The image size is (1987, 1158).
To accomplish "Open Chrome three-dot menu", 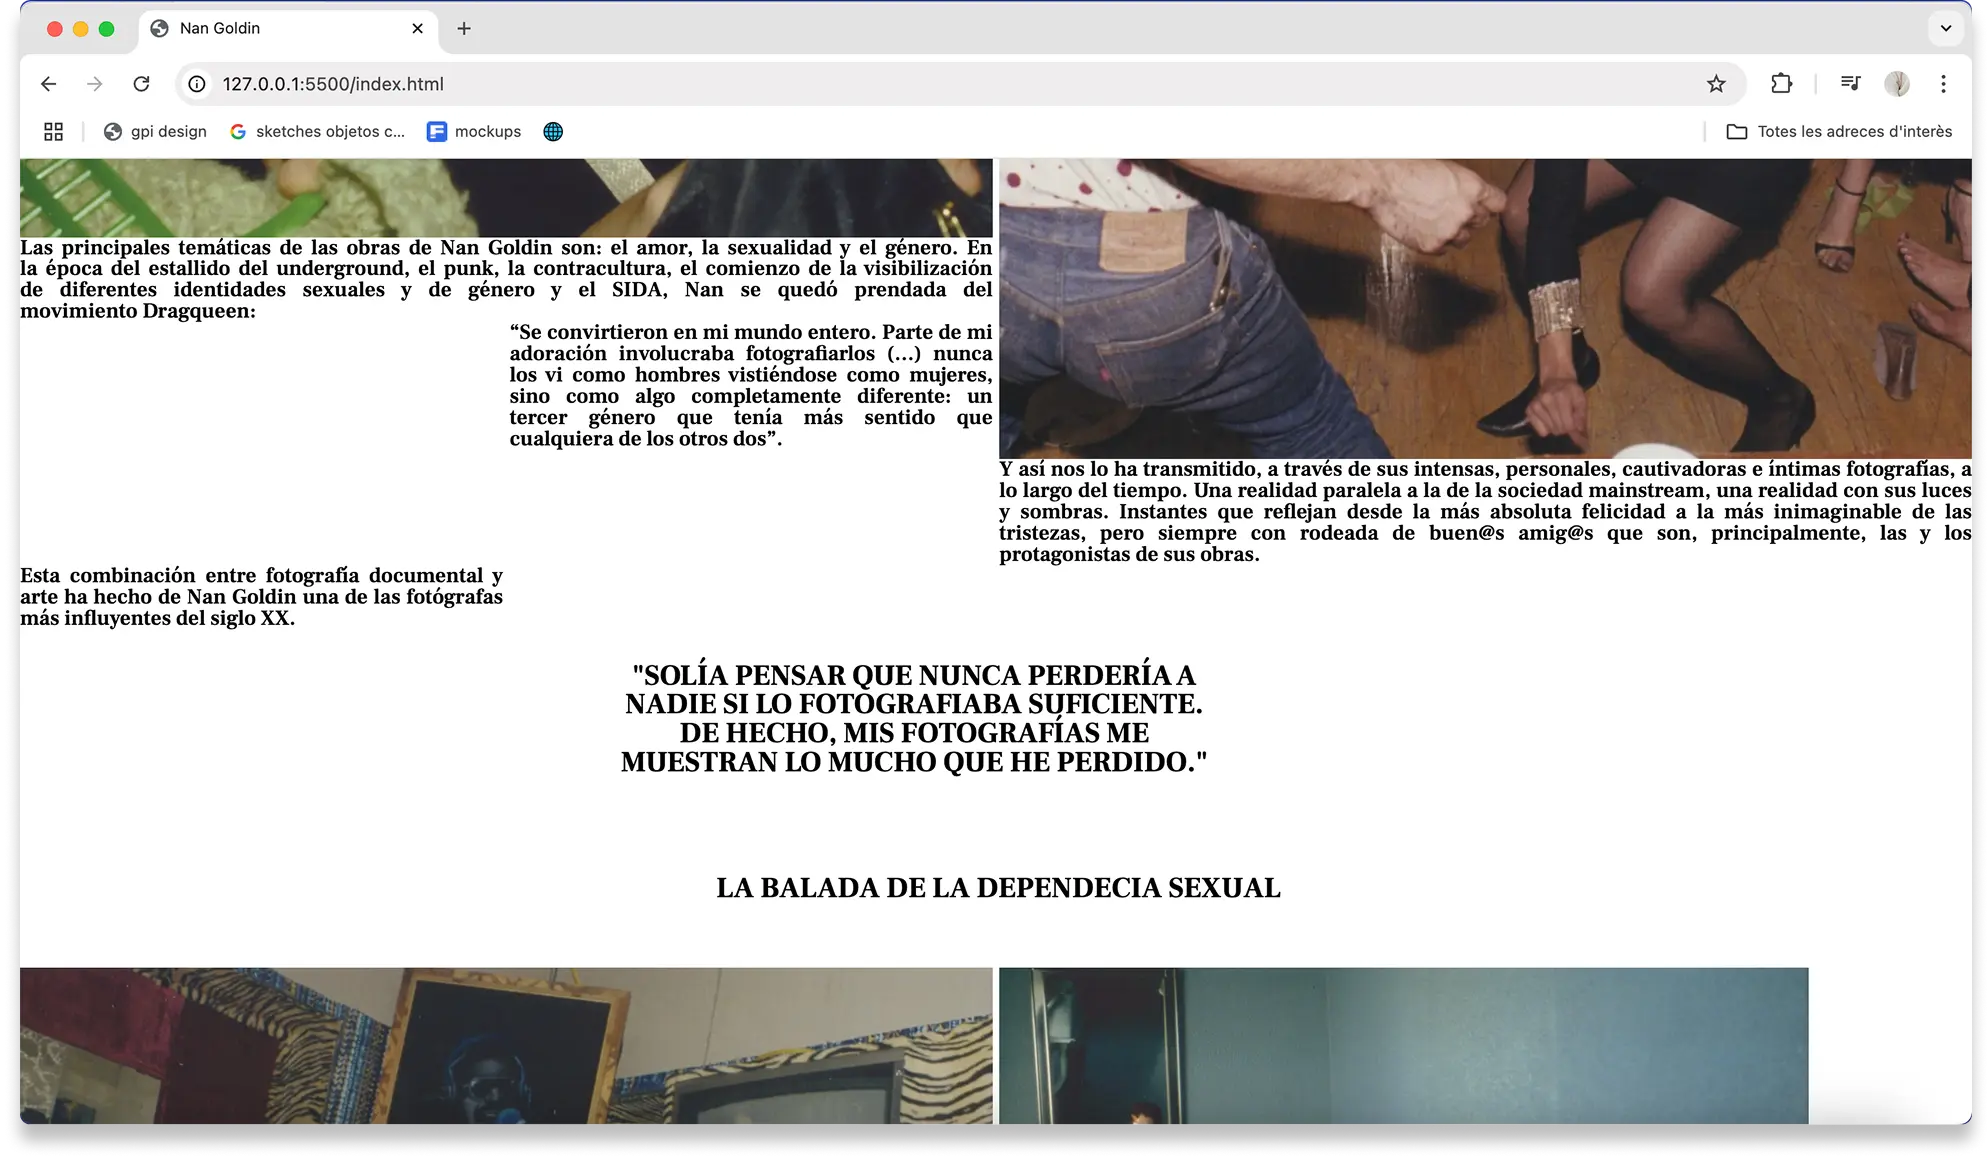I will click(x=1943, y=84).
